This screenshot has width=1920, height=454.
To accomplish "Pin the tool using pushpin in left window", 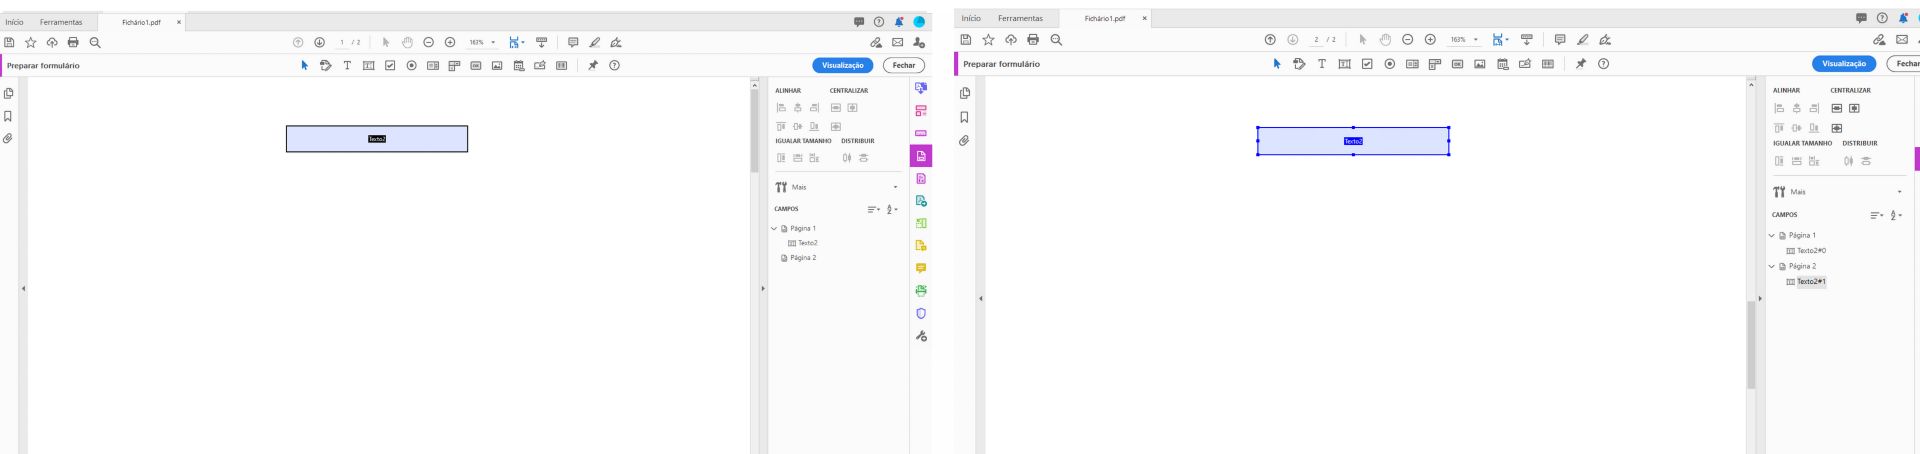I will (592, 65).
